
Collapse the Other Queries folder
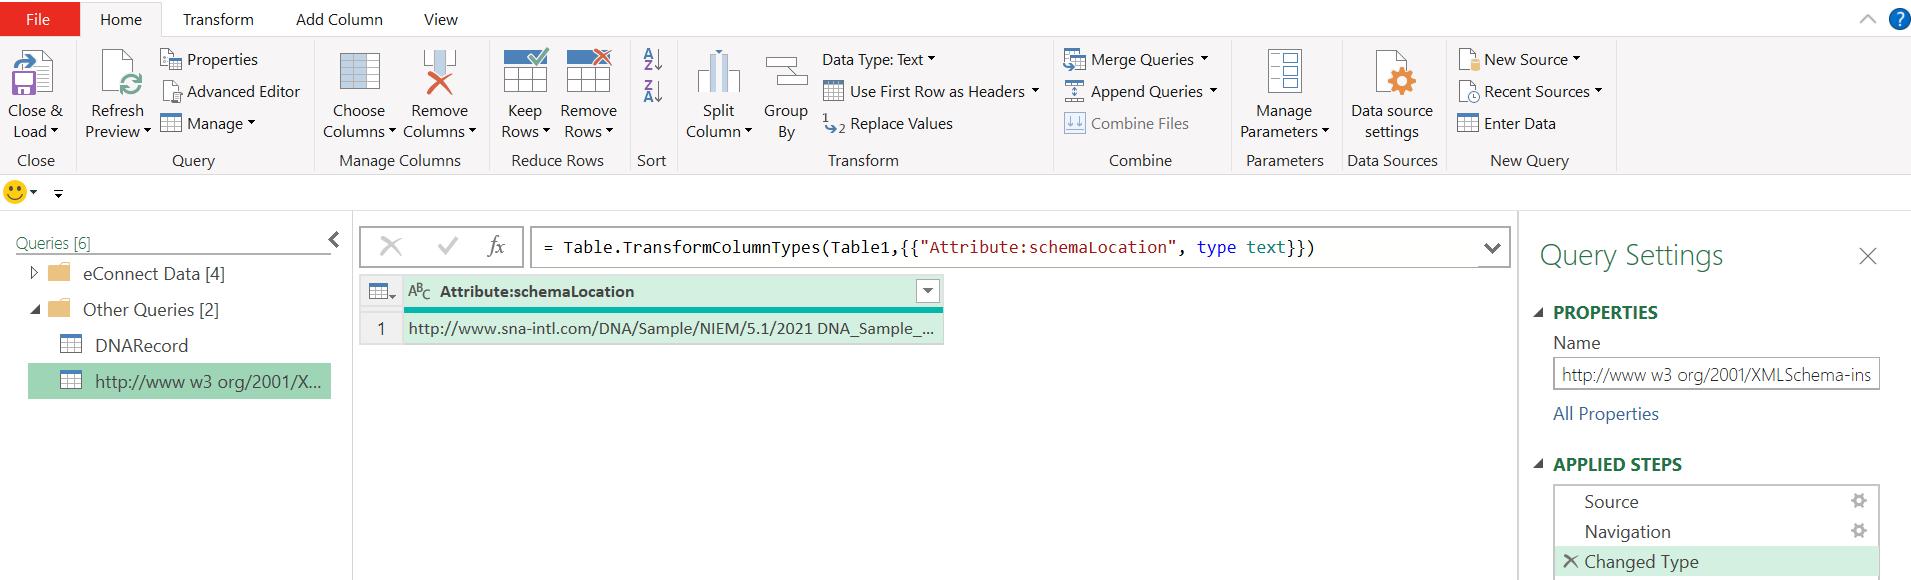(35, 310)
